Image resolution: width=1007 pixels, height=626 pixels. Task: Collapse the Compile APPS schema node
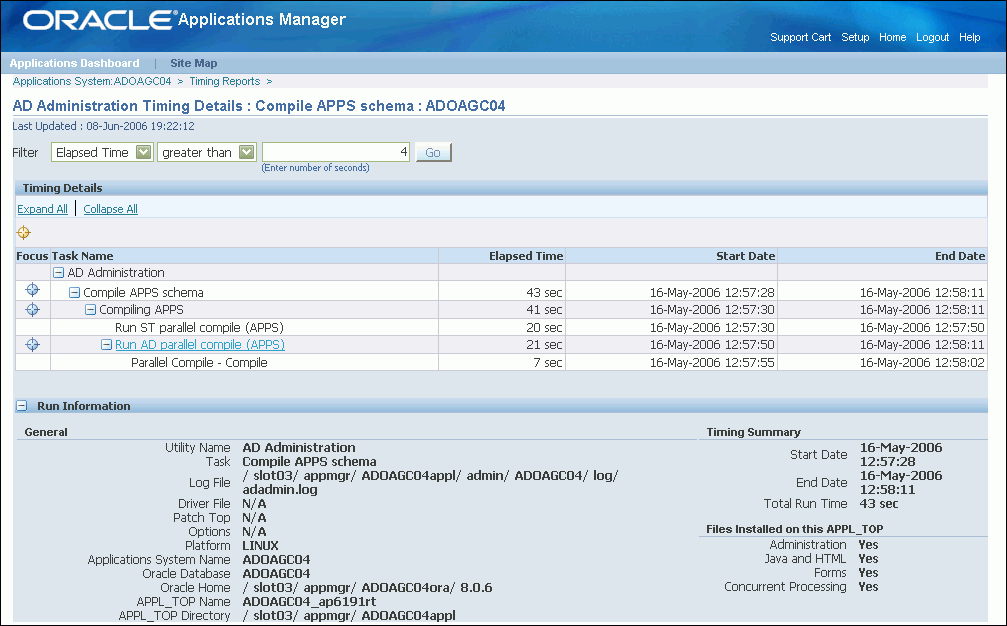(74, 293)
